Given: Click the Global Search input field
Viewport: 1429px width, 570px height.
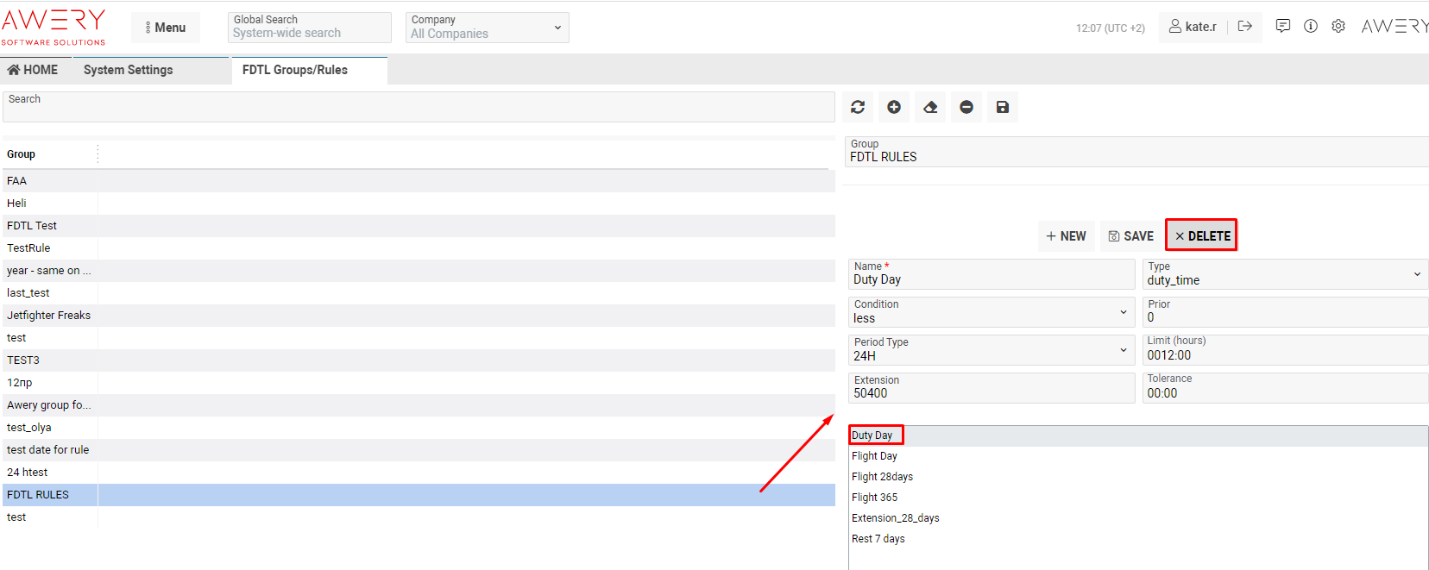Looking at the screenshot, I should click(x=309, y=33).
